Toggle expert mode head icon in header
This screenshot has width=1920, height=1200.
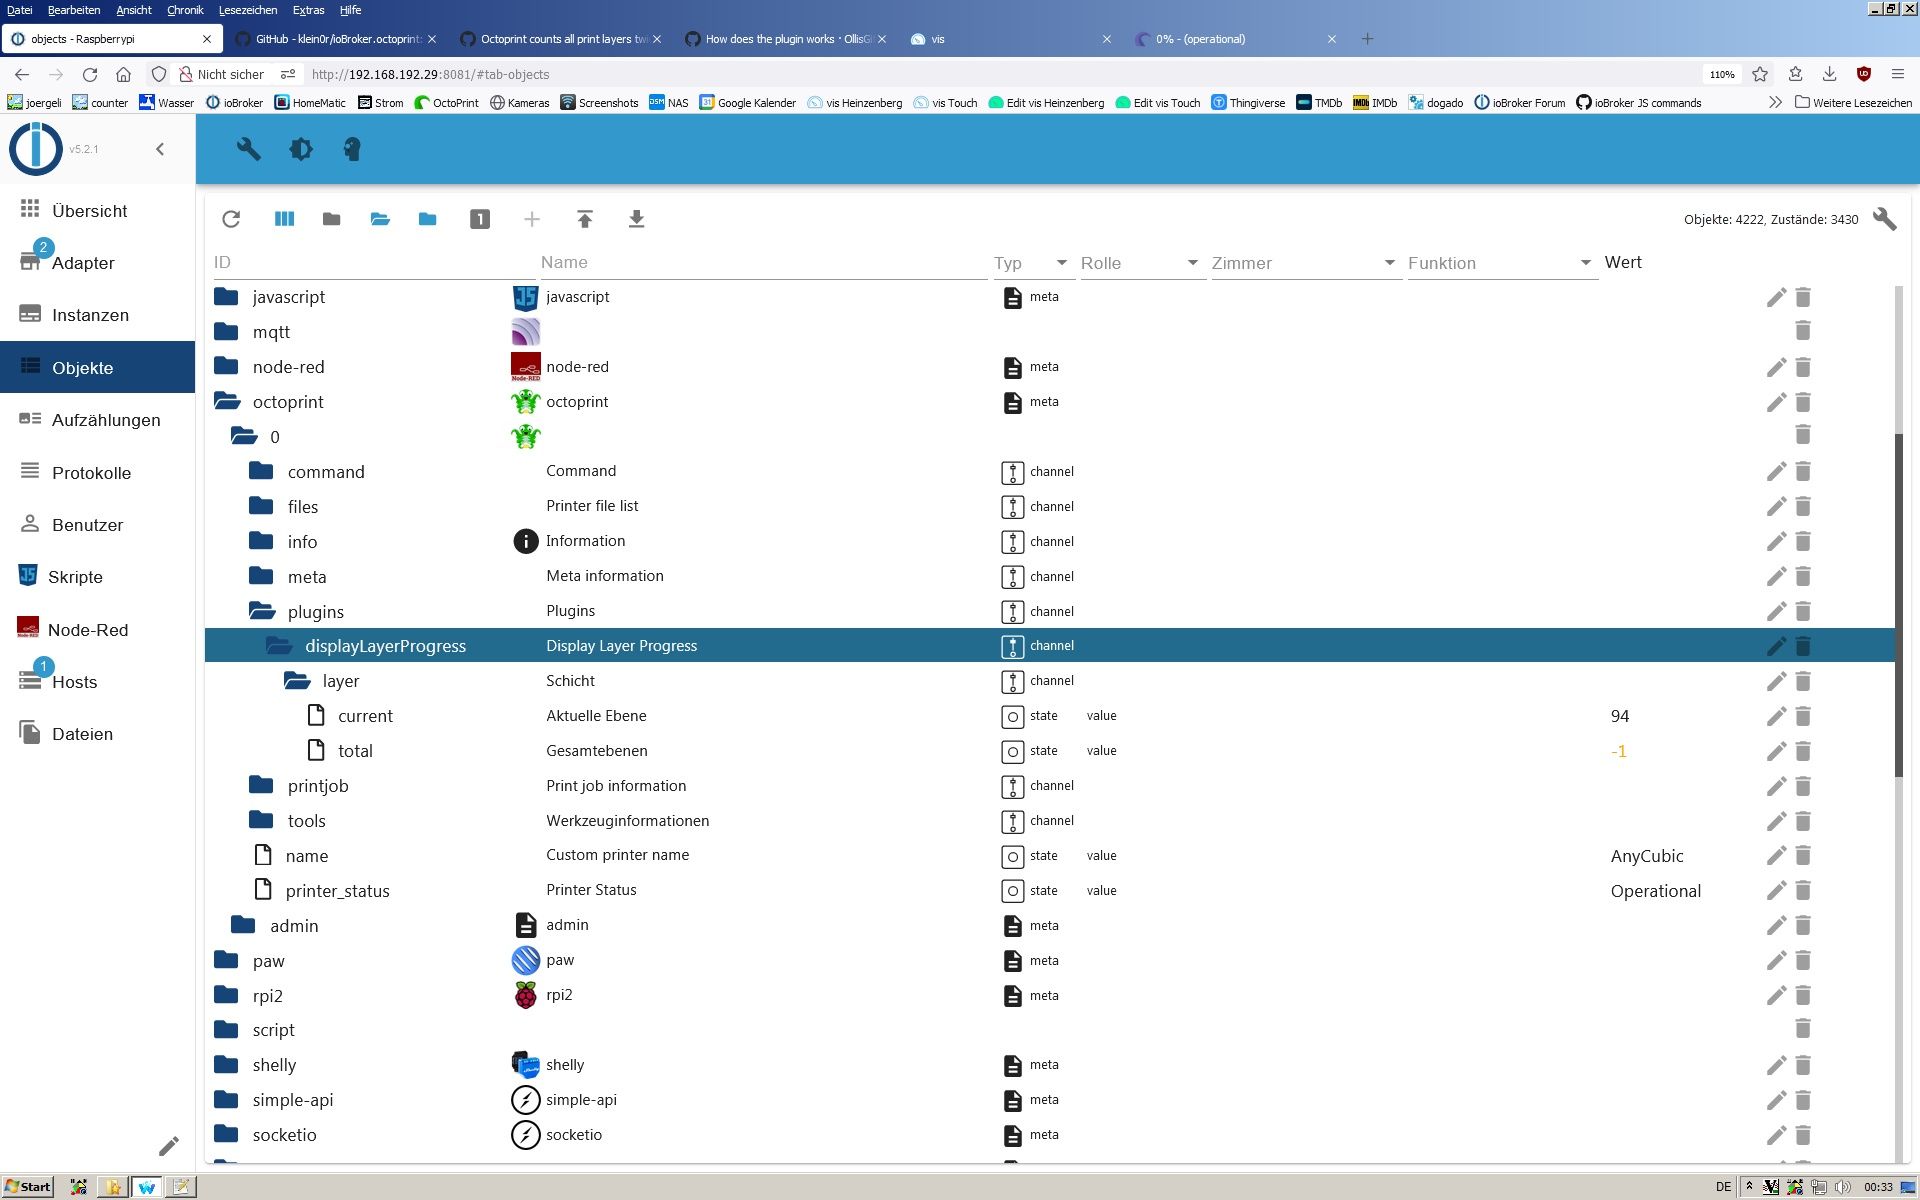point(352,149)
